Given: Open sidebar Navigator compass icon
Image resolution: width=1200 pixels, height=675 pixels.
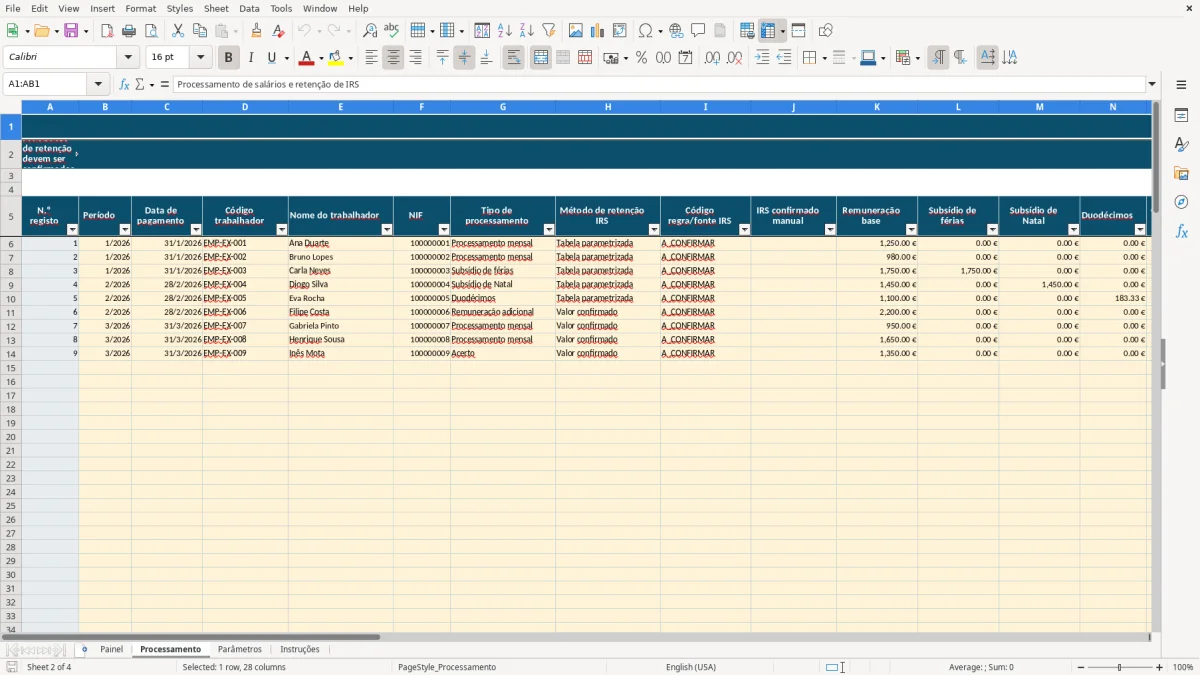Looking at the screenshot, I should pos(1181,202).
